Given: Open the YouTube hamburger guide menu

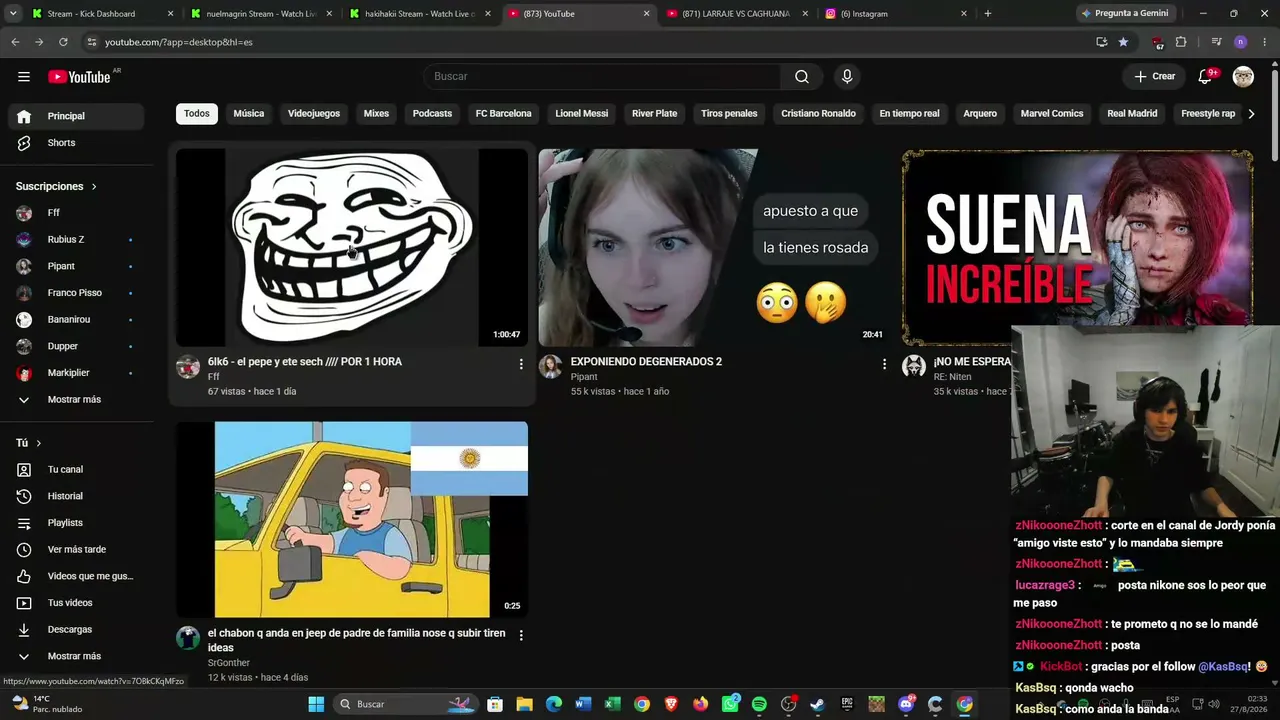Looking at the screenshot, I should (x=24, y=77).
